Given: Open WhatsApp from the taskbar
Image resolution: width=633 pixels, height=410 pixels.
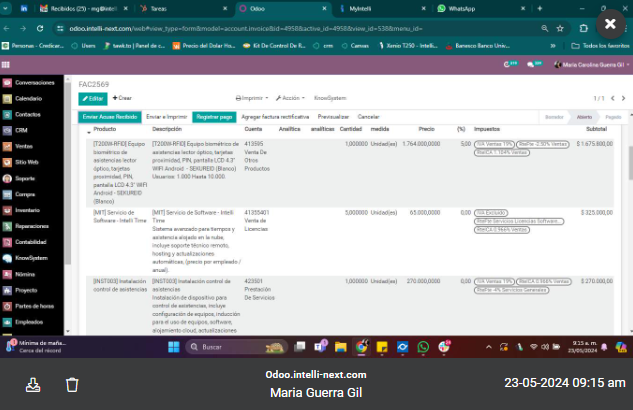Looking at the screenshot, I should pos(423,347).
